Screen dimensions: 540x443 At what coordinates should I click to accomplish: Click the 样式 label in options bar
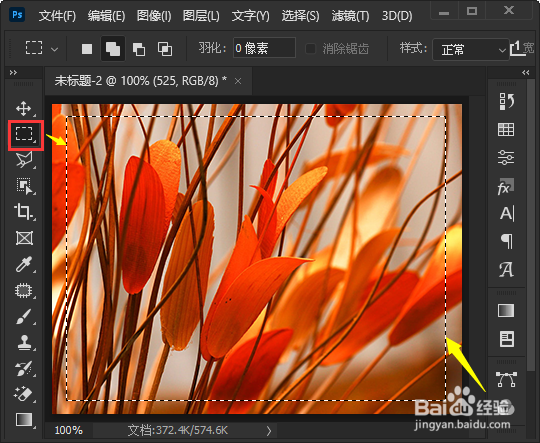tap(413, 48)
